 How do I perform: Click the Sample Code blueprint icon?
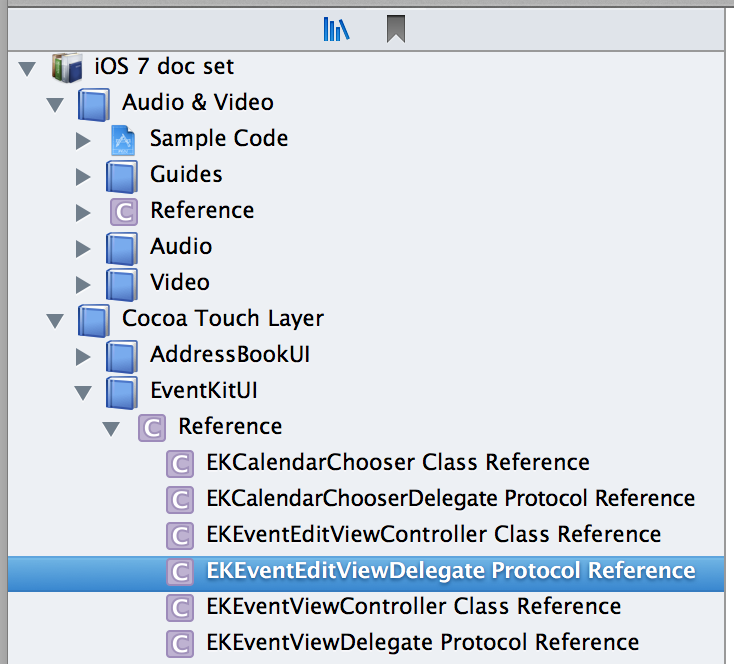click(x=122, y=139)
